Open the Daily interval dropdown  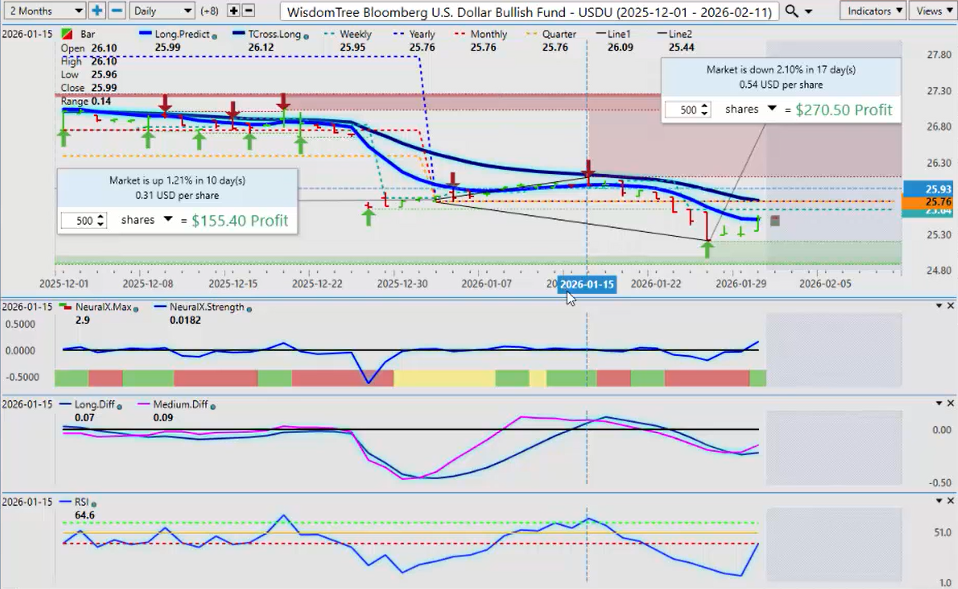161,11
